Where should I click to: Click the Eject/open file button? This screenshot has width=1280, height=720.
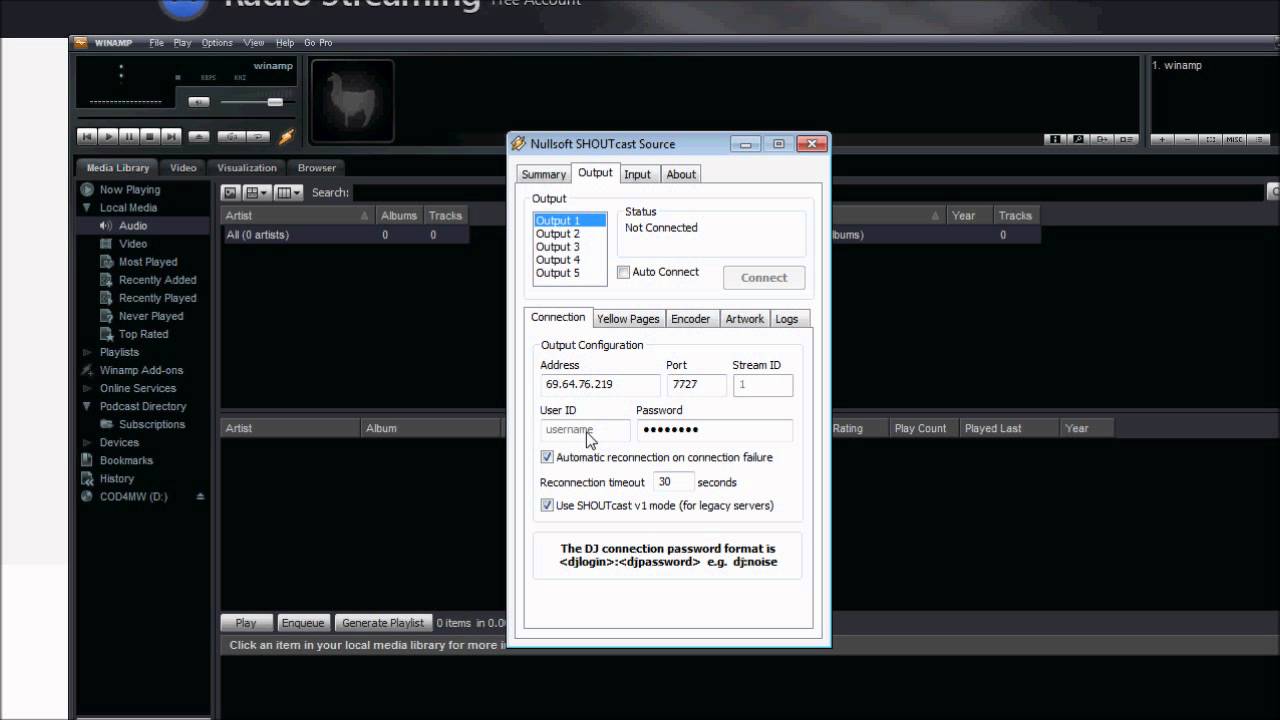(199, 137)
